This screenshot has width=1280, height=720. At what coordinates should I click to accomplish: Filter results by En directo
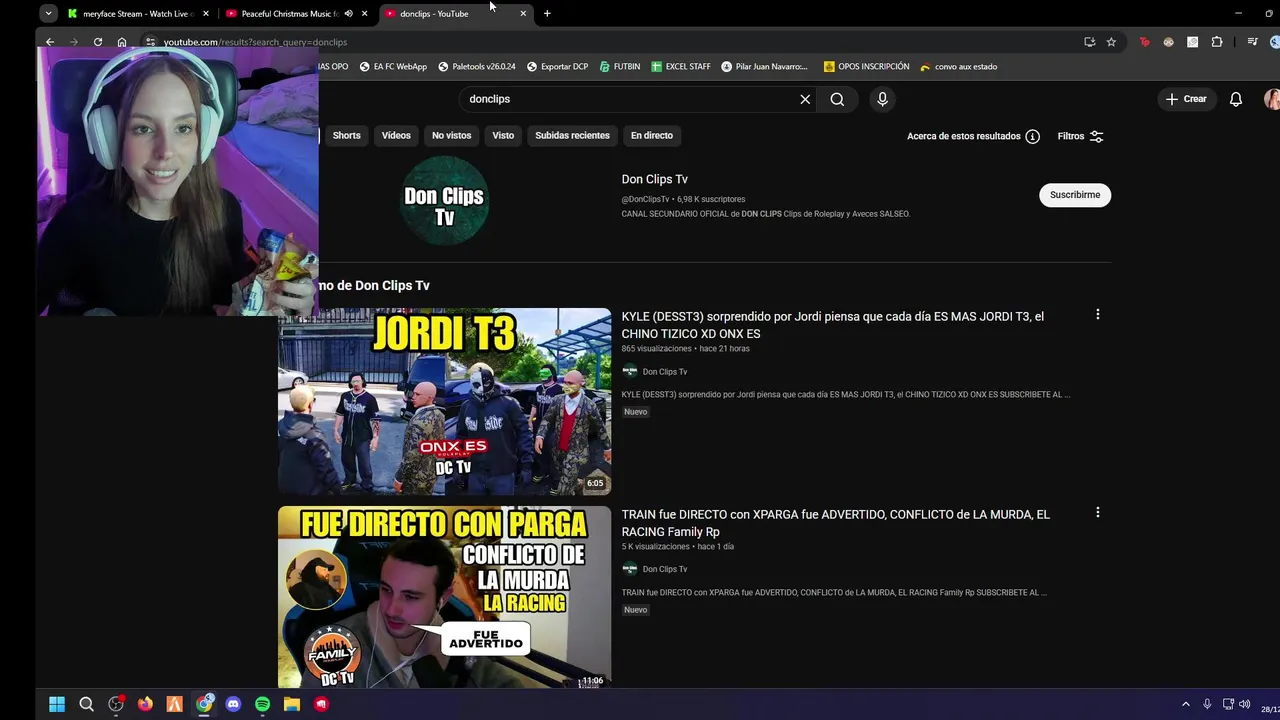click(652, 135)
